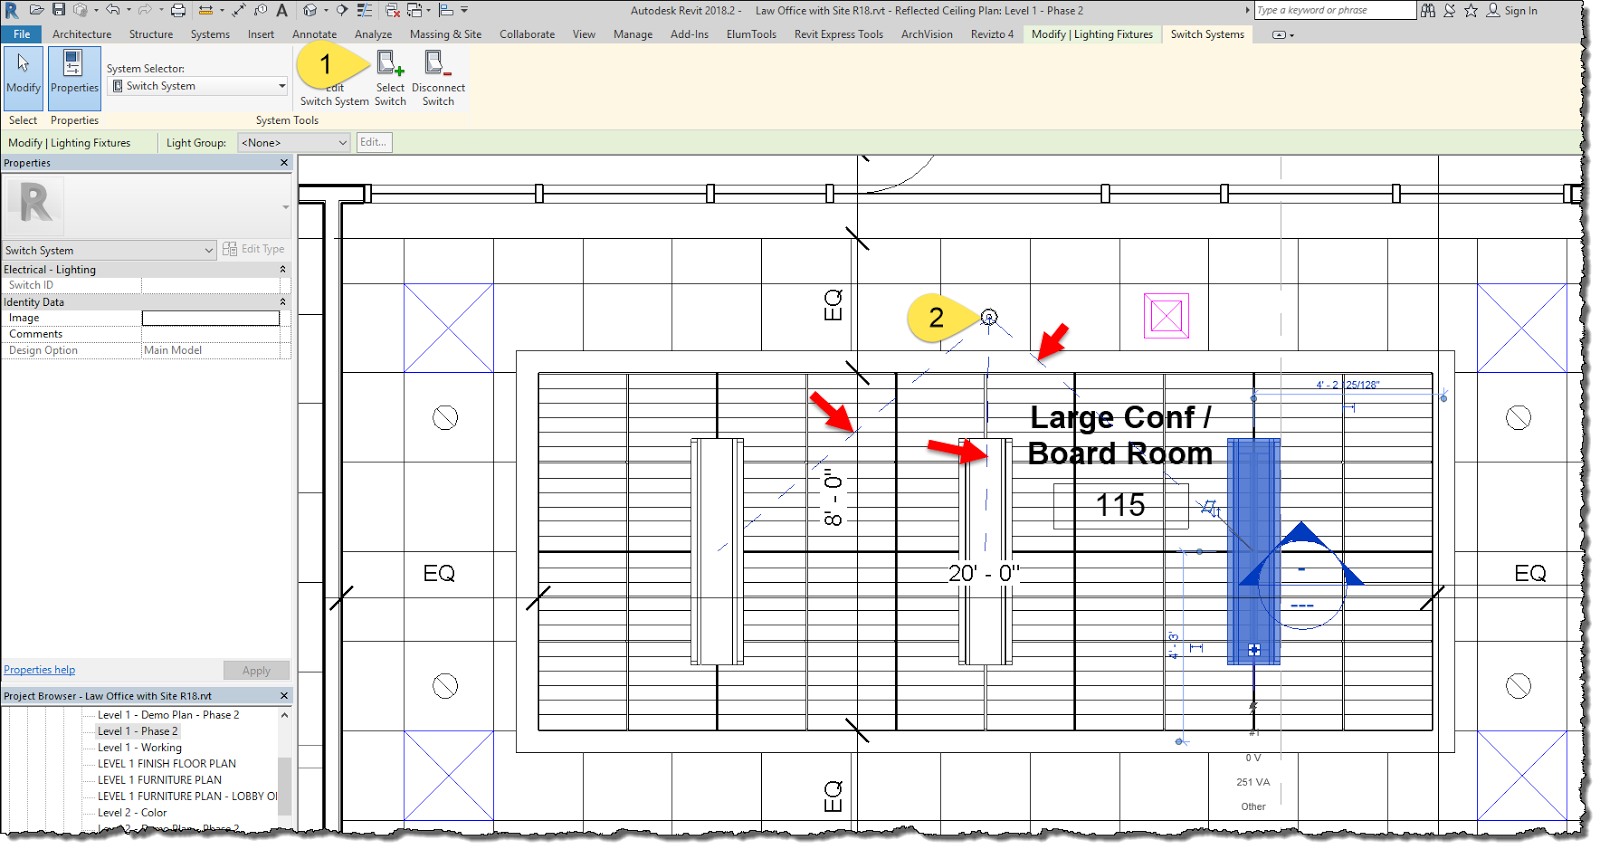Image resolution: width=1600 pixels, height=849 pixels.
Task: Click the Print icon
Action: 178,10
